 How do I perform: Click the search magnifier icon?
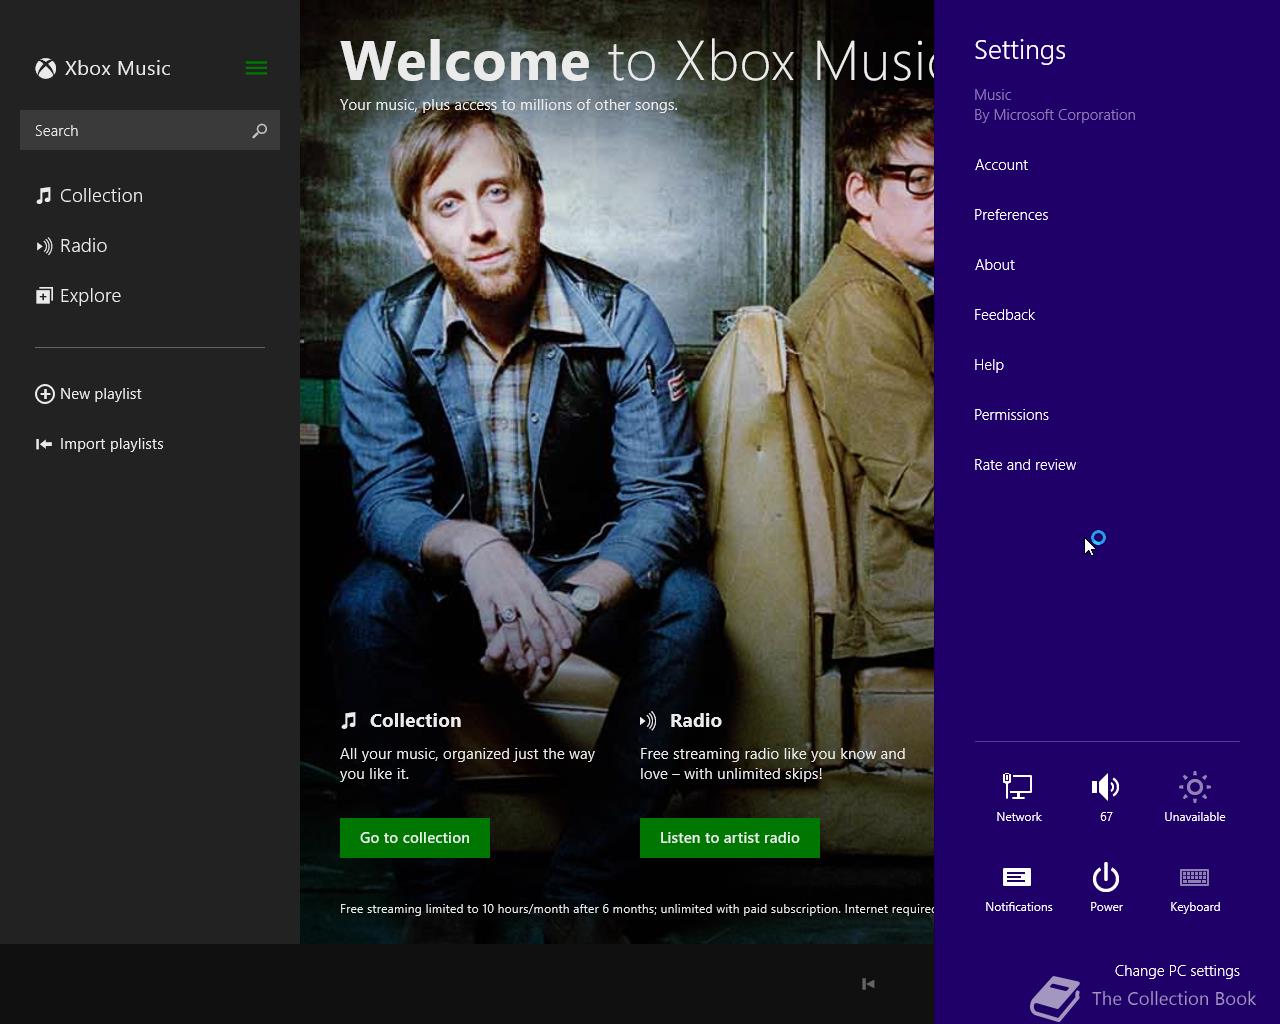(259, 130)
